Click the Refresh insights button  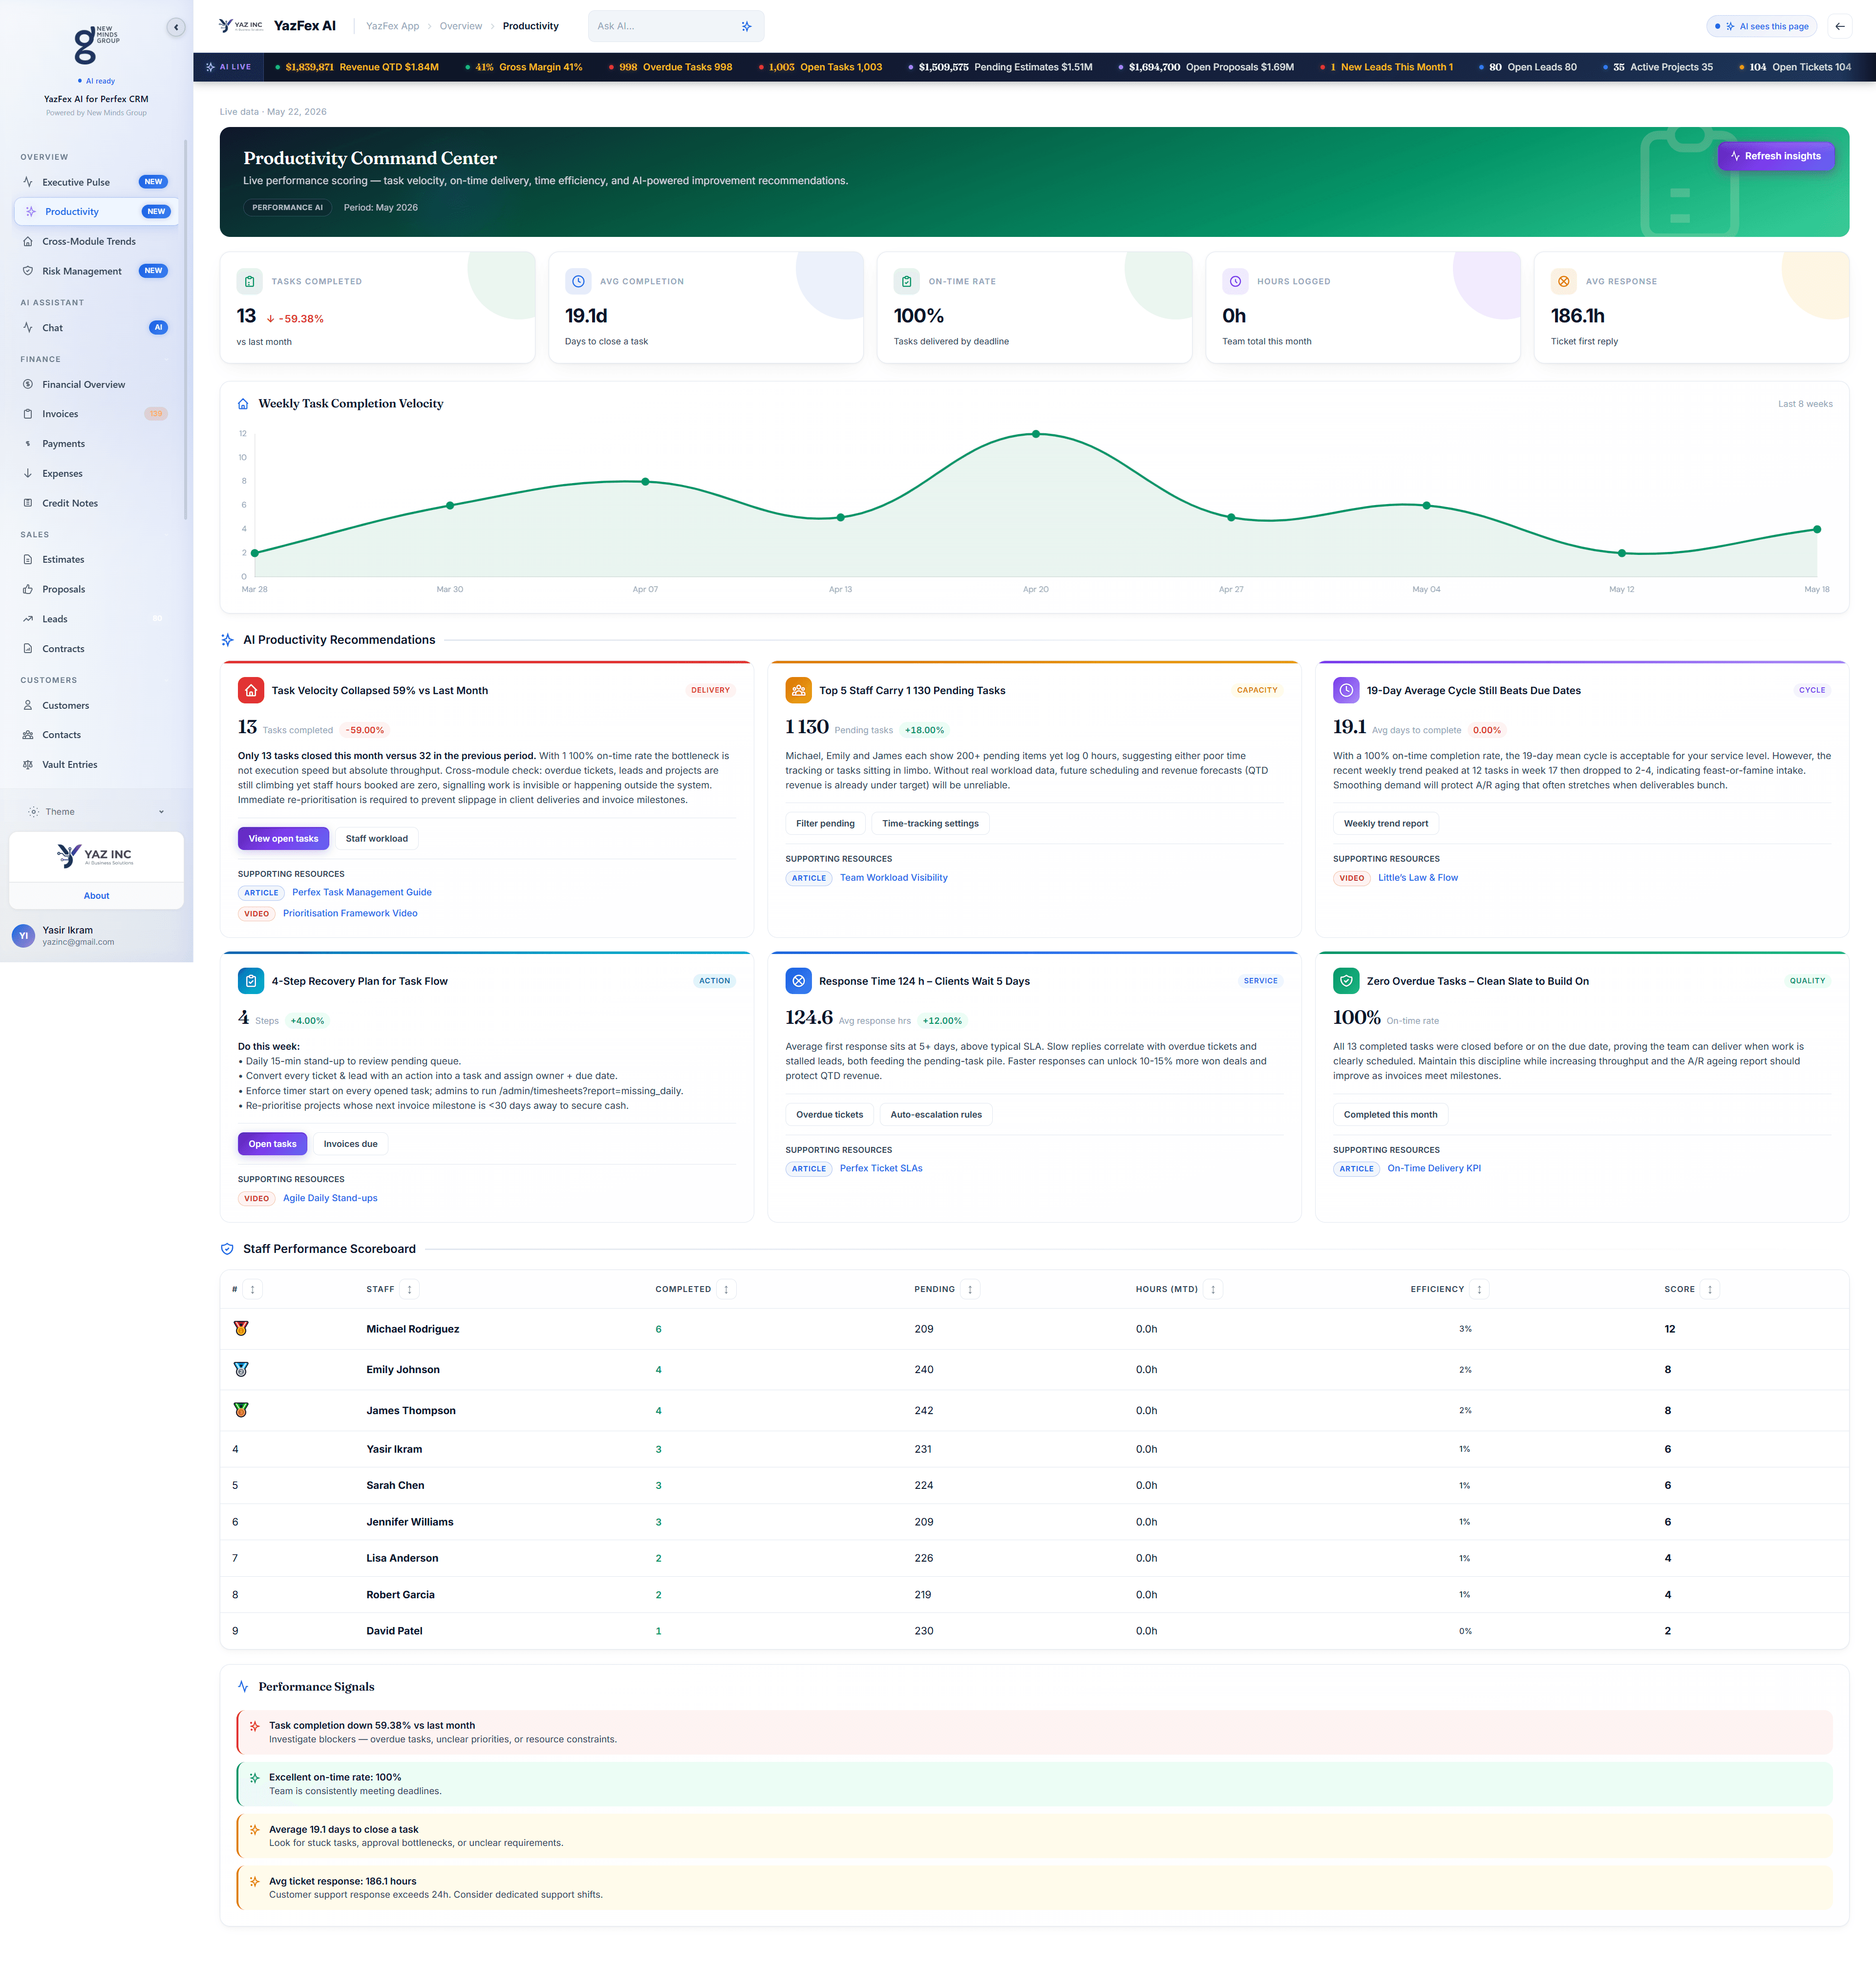pos(1776,156)
